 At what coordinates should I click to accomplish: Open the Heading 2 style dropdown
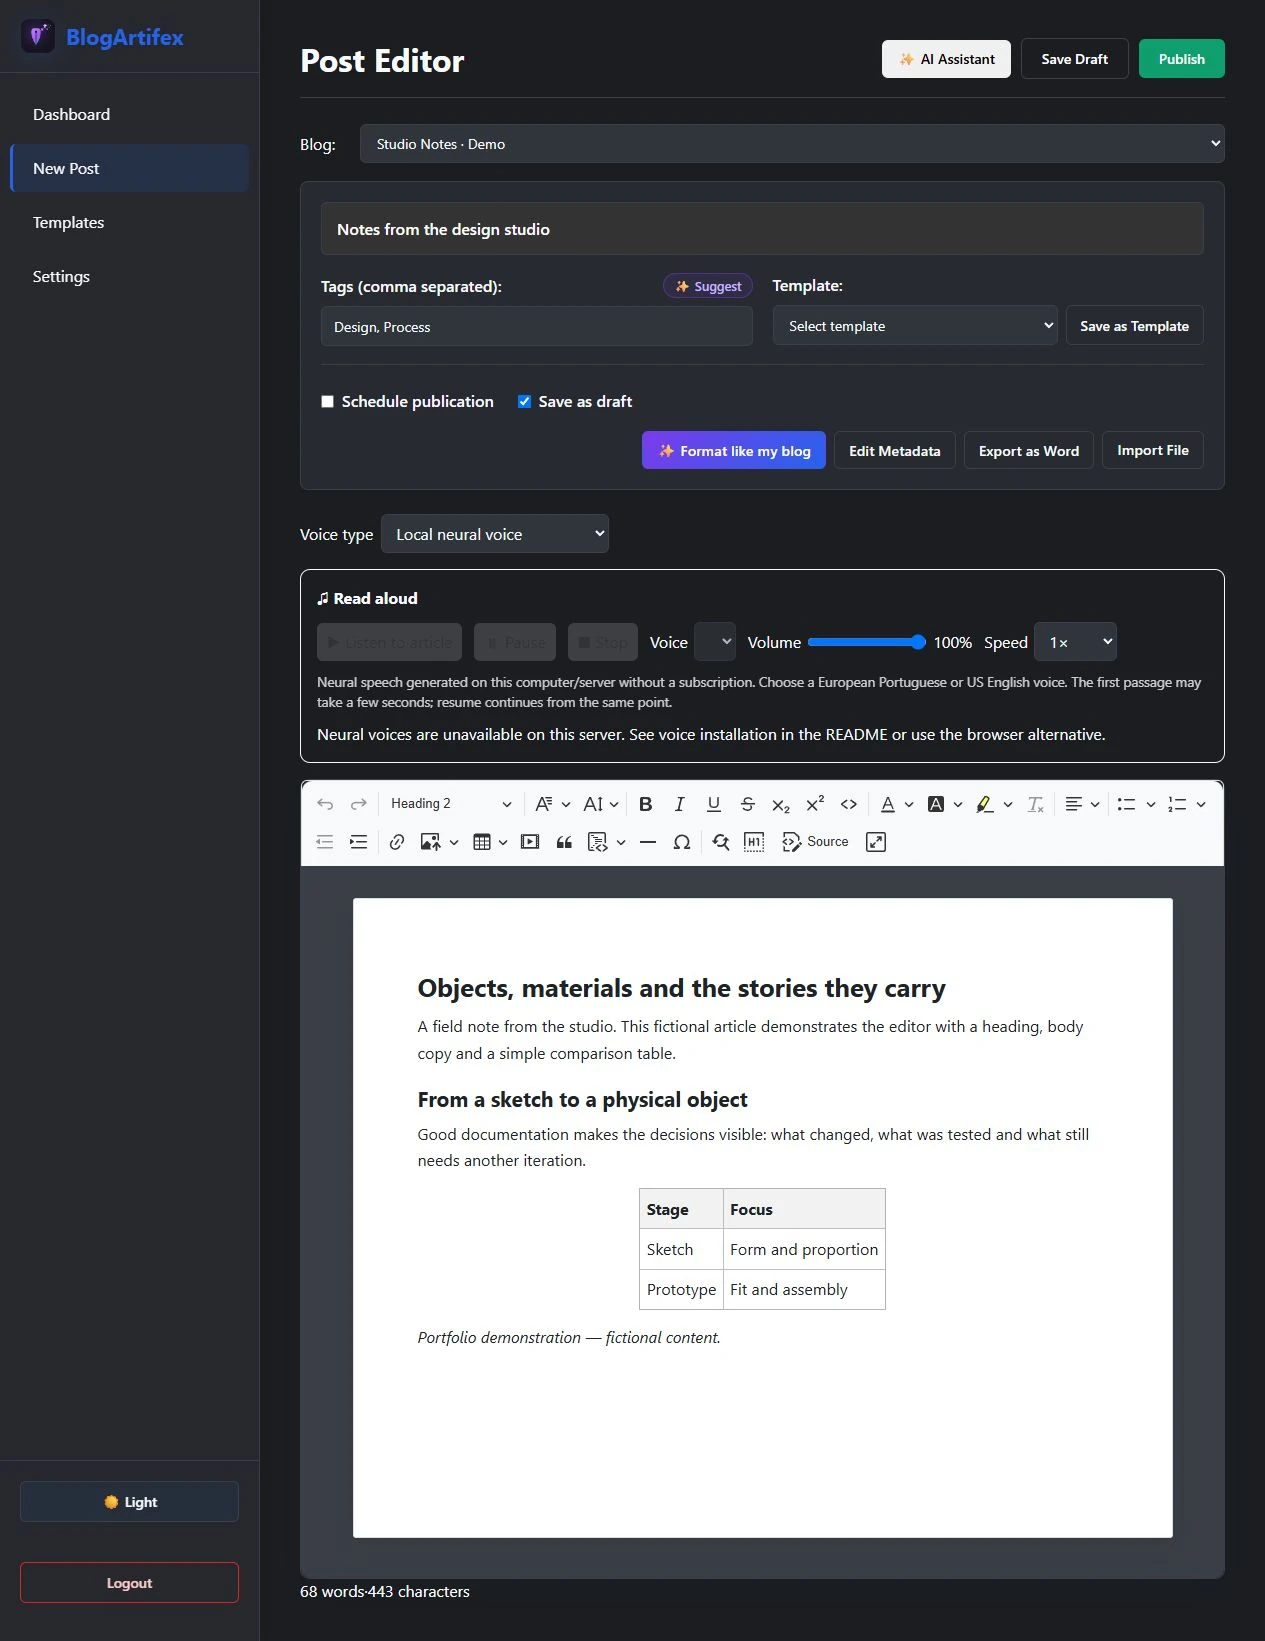click(x=451, y=804)
